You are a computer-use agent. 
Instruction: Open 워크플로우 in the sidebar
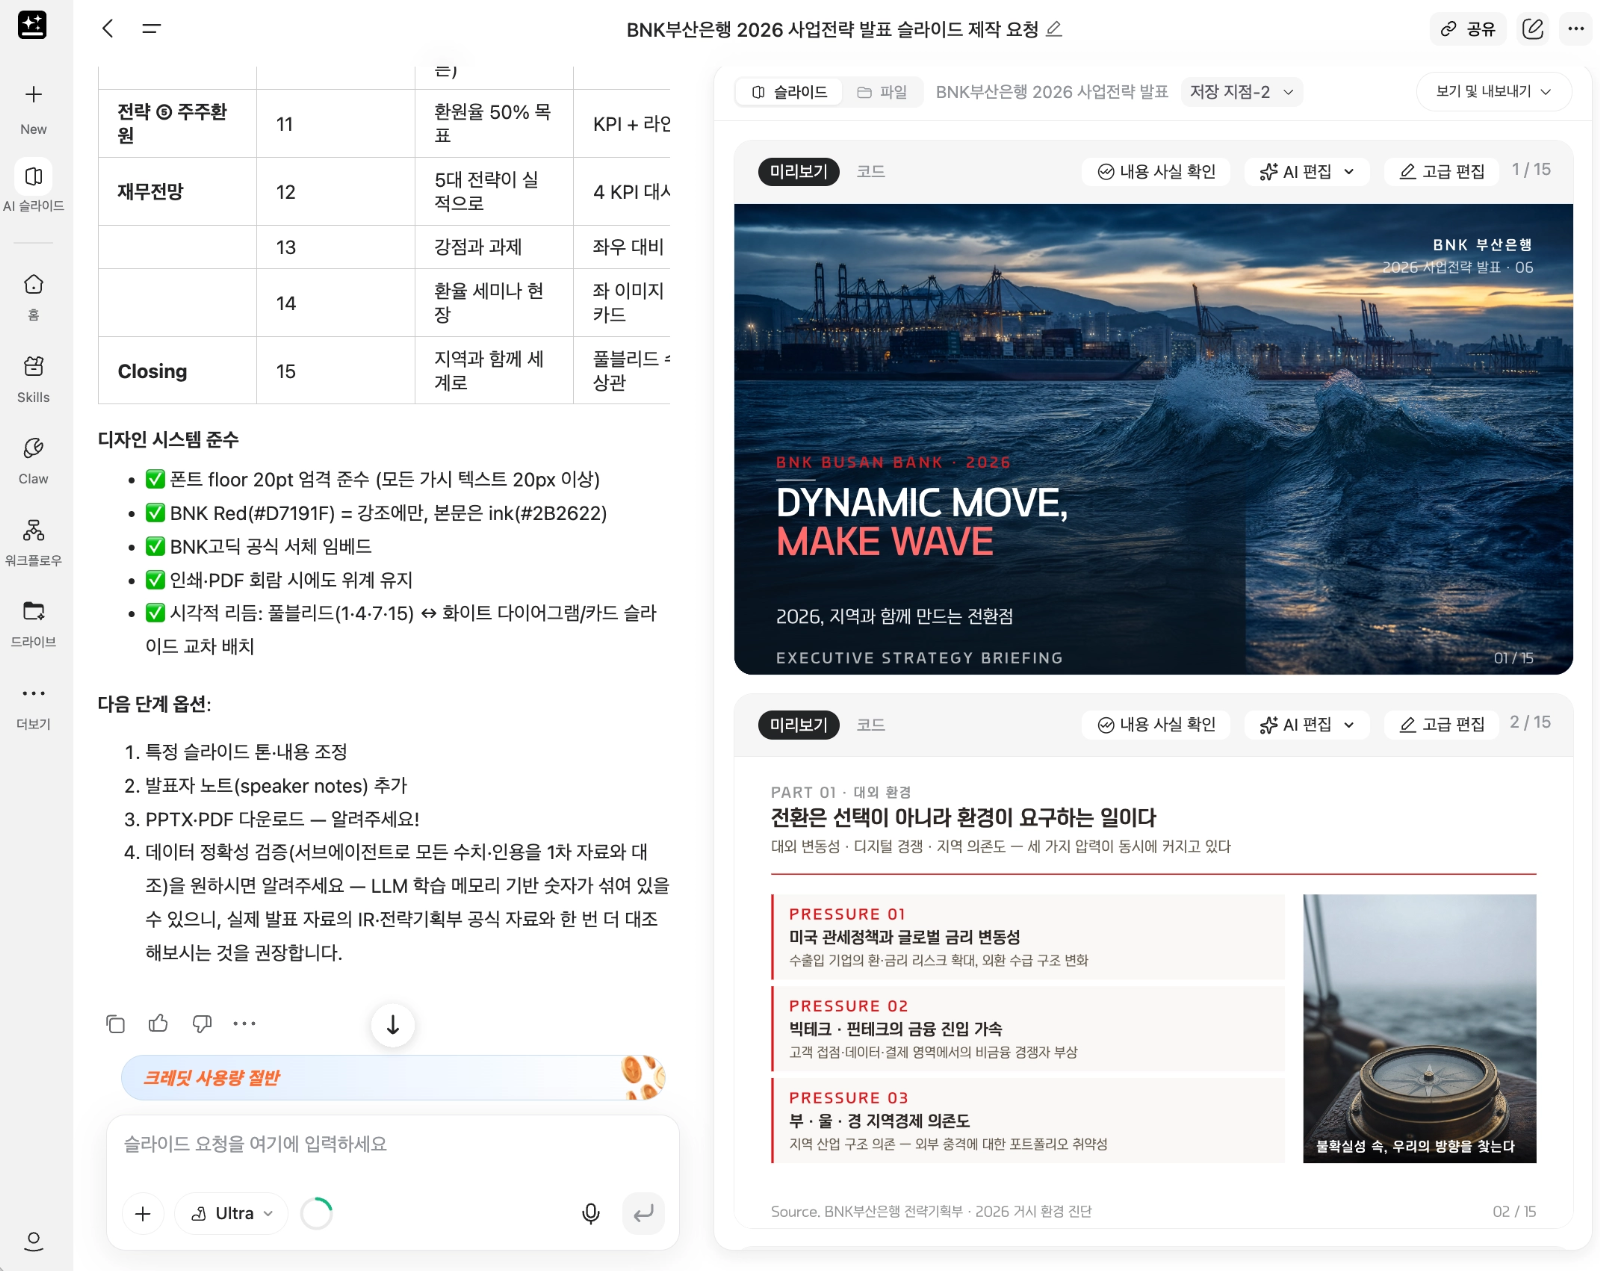33,541
